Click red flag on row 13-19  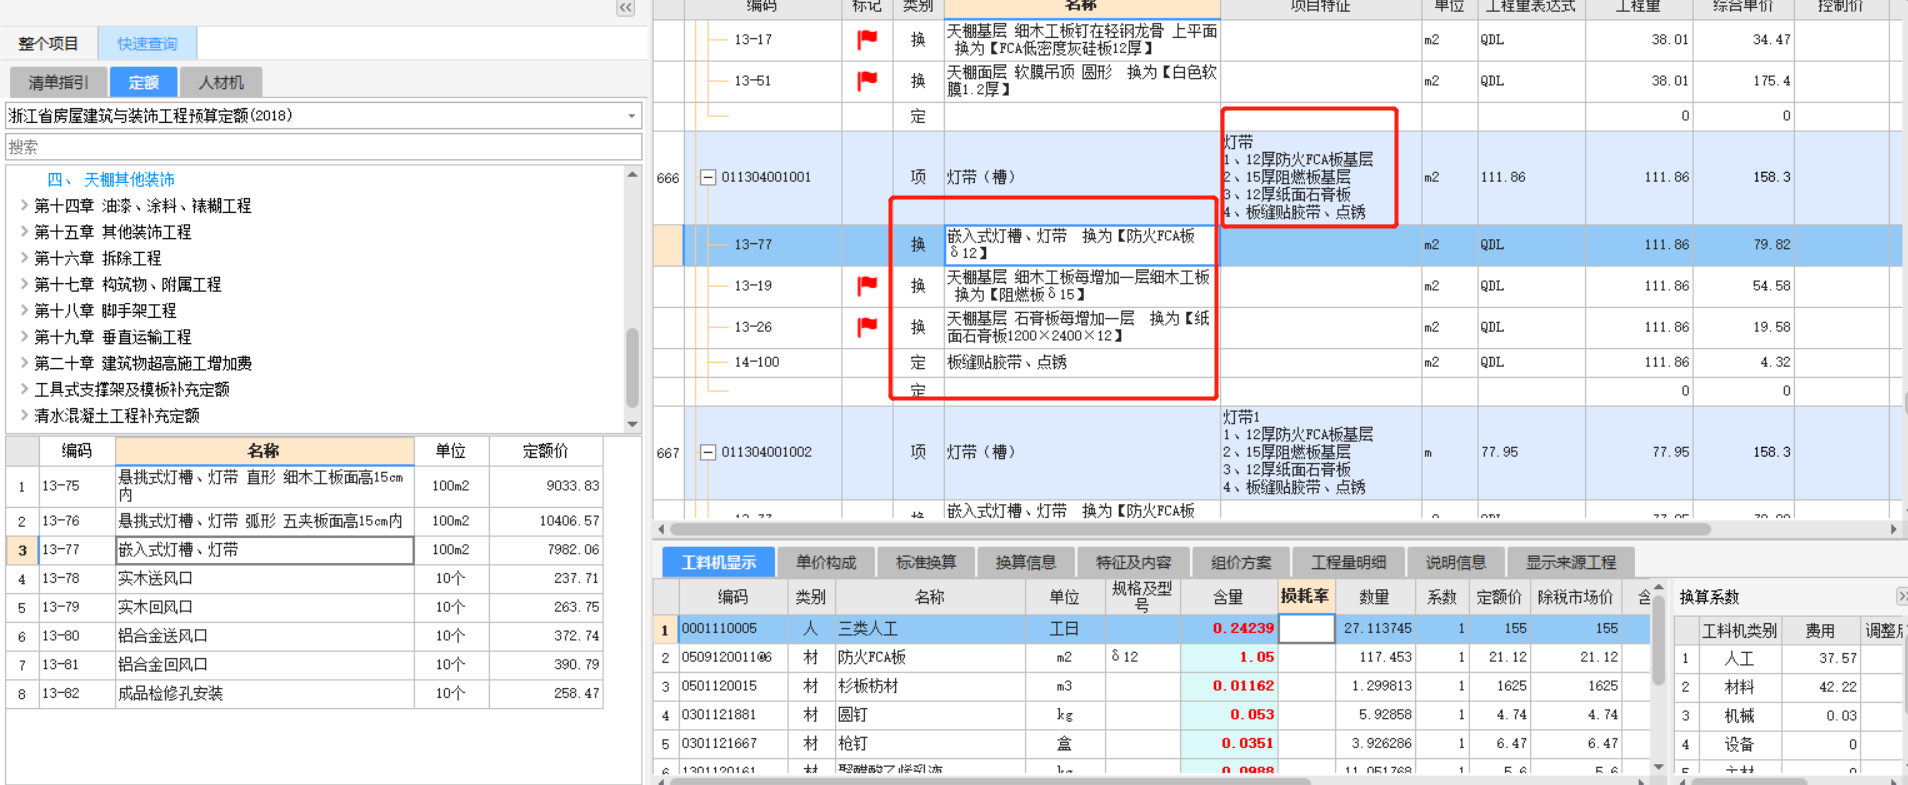pyautogui.click(x=867, y=285)
